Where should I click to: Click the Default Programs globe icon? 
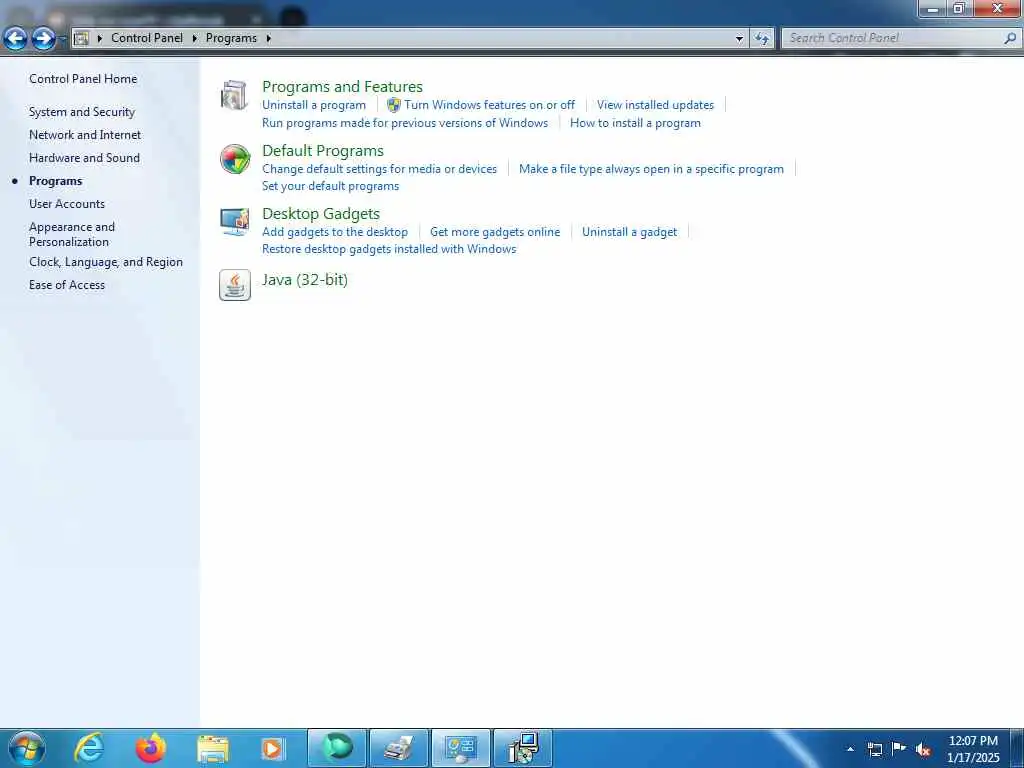(x=234, y=159)
